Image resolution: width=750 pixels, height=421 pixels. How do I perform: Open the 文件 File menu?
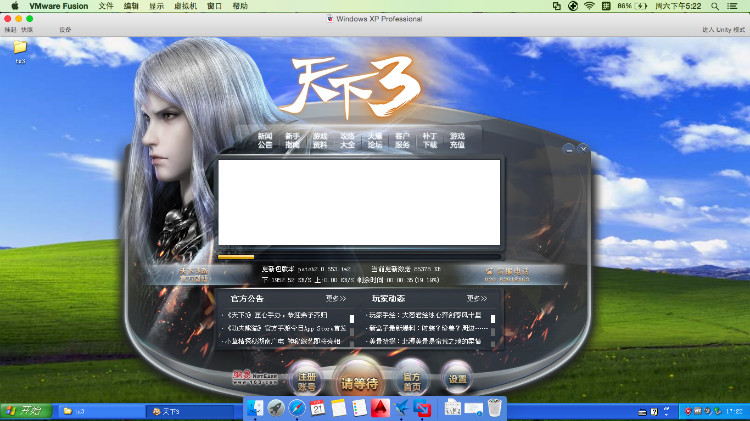(x=106, y=6)
